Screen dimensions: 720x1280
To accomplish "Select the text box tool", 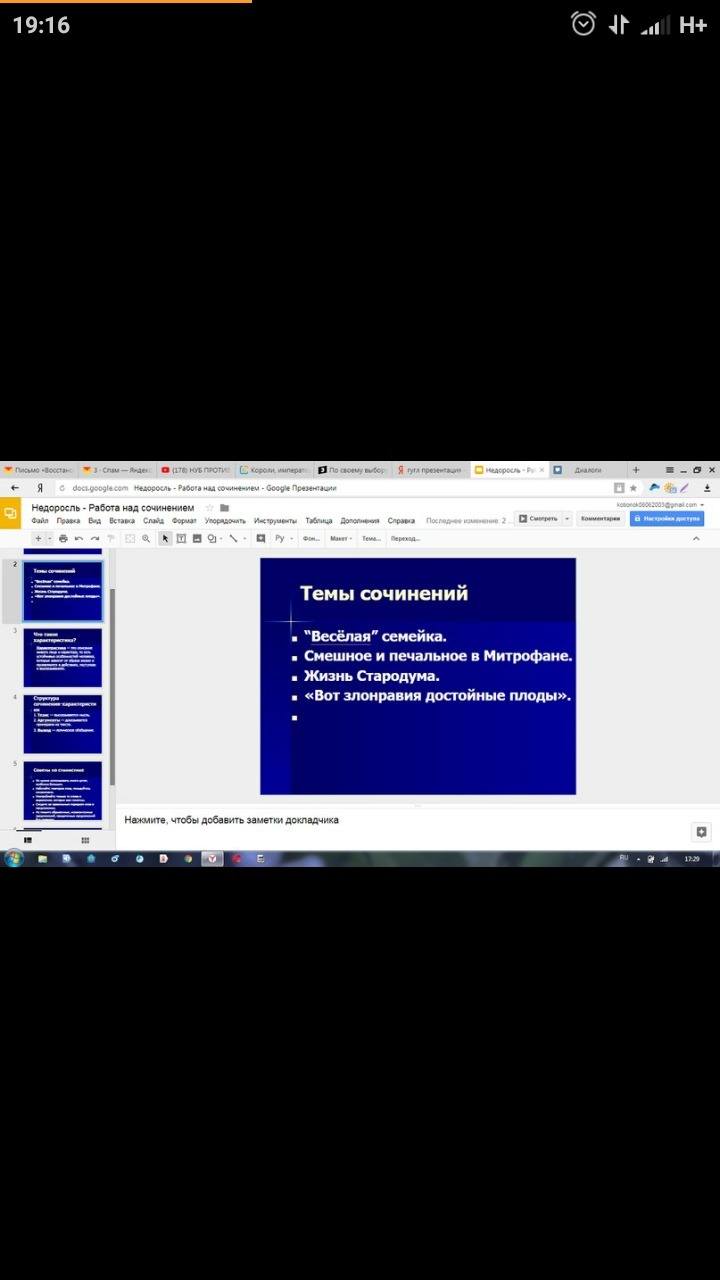I will [x=181, y=538].
